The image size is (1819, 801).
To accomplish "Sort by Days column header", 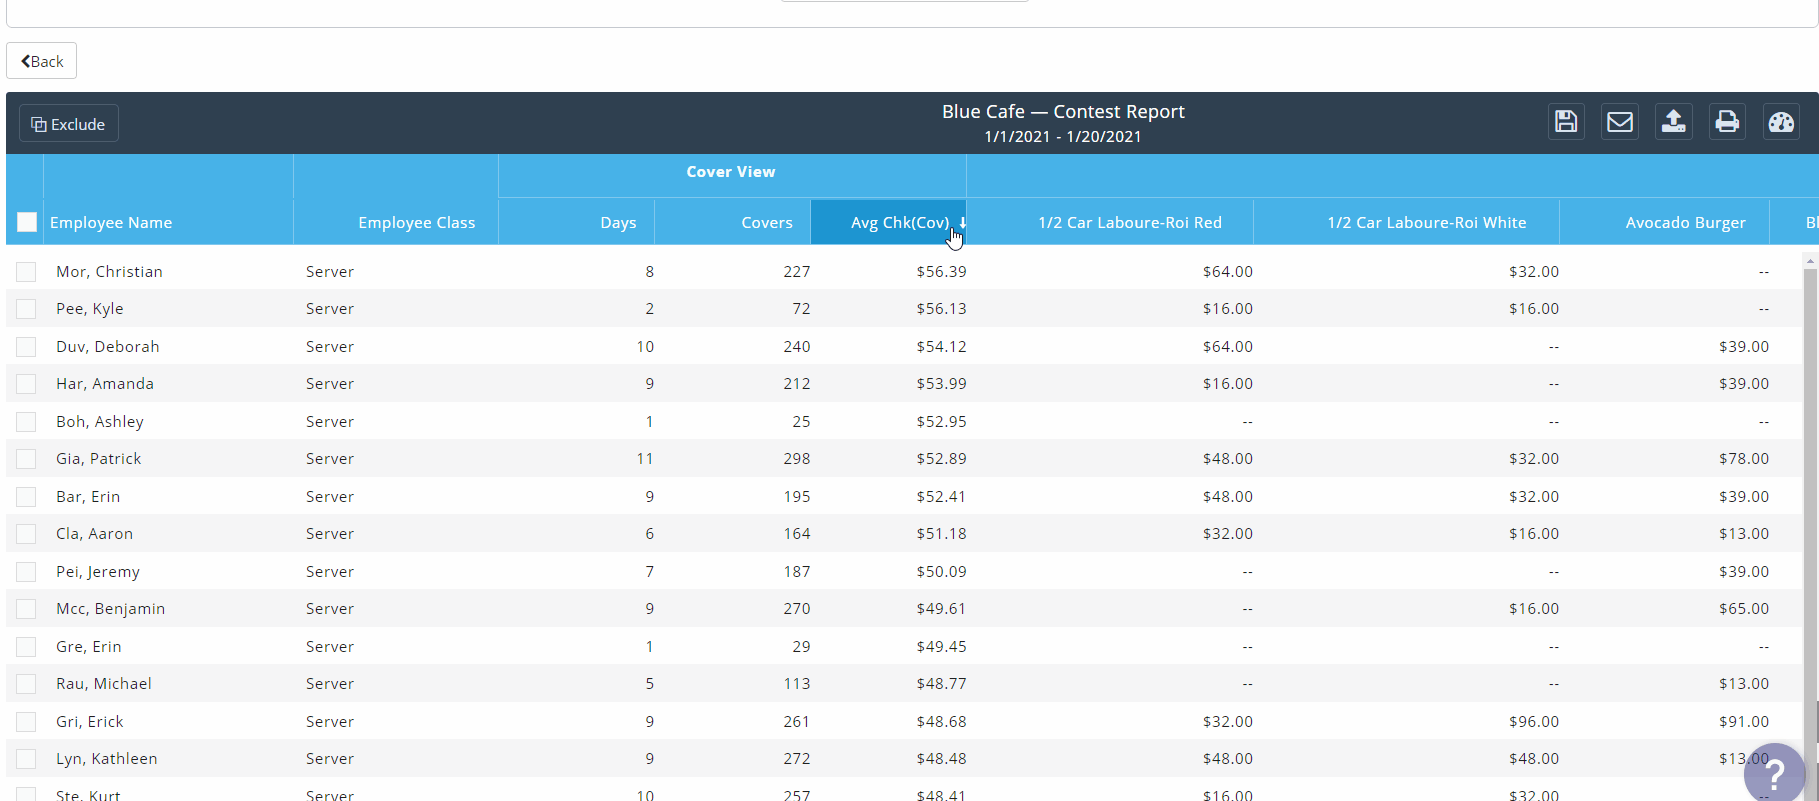I will pos(618,223).
